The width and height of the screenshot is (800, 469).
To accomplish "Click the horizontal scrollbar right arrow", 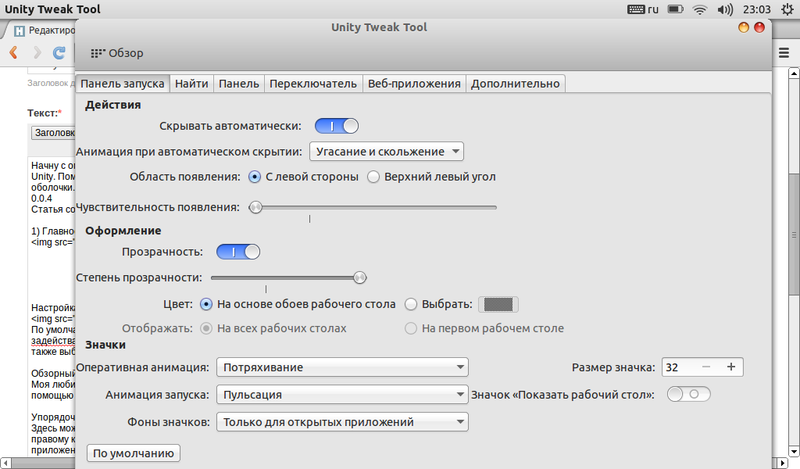I will (x=783, y=463).
